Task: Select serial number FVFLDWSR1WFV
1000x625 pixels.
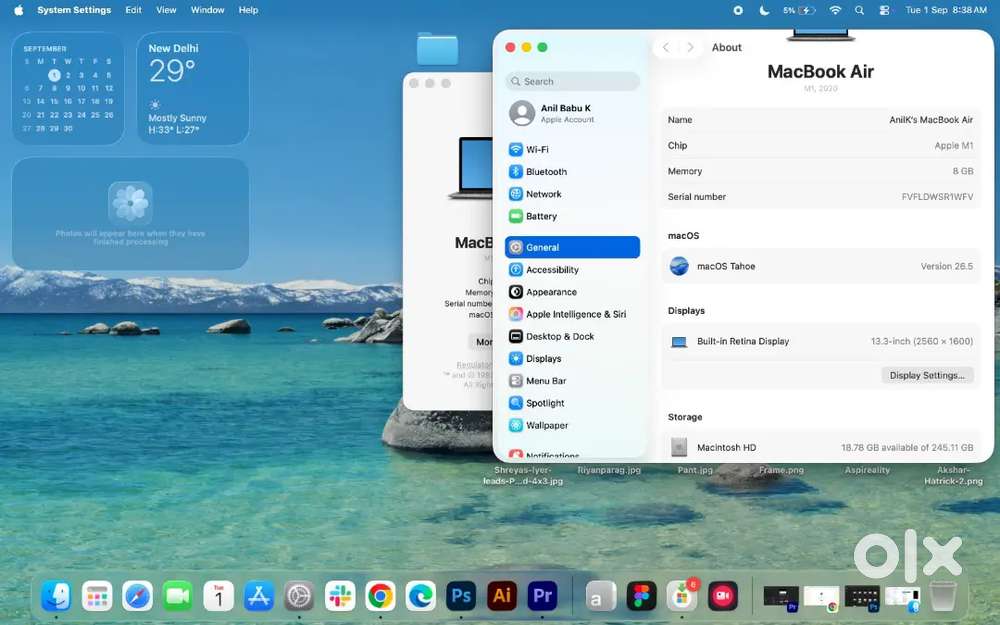Action: tap(937, 197)
